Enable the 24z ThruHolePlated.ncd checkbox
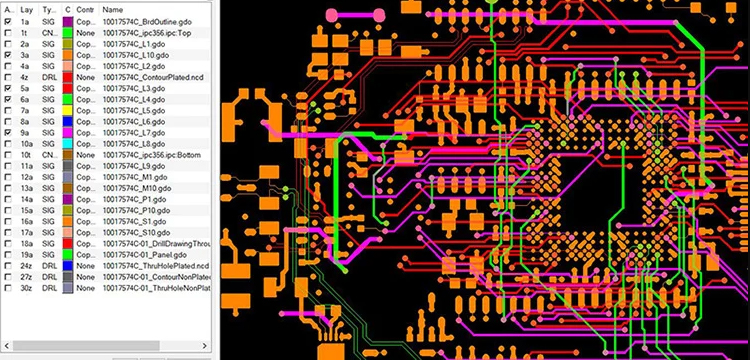The height and width of the screenshot is (360, 750). [8, 266]
